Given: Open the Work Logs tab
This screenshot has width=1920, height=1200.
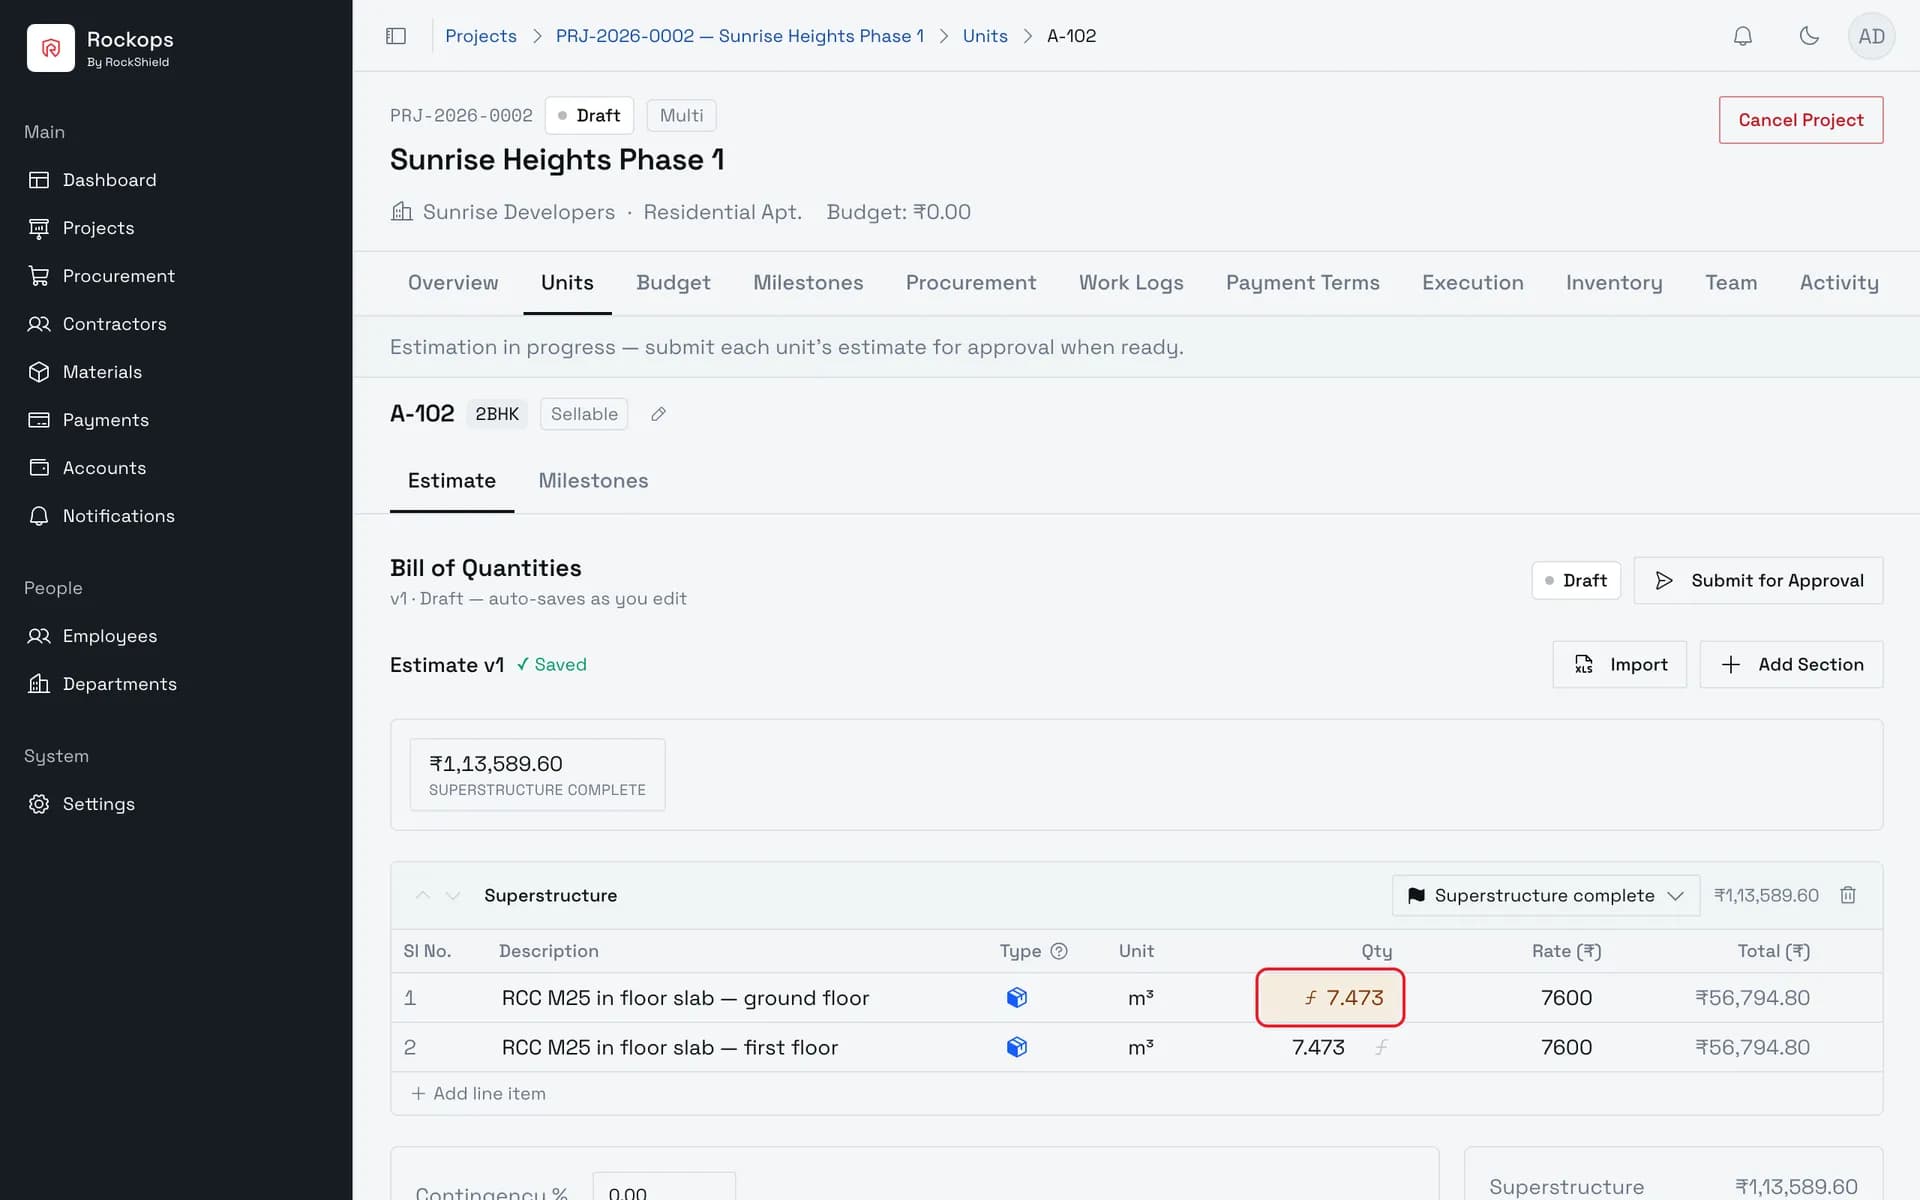Looking at the screenshot, I should (1130, 283).
